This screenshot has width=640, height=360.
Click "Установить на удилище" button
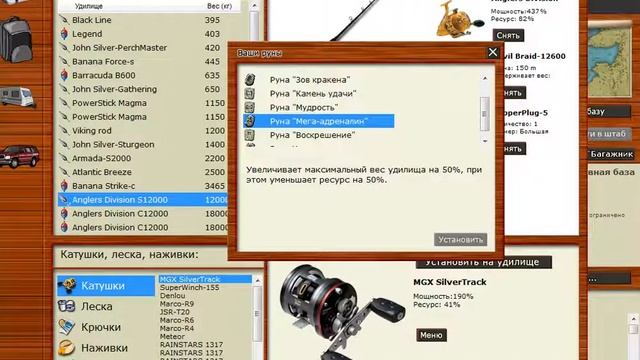pos(484,262)
